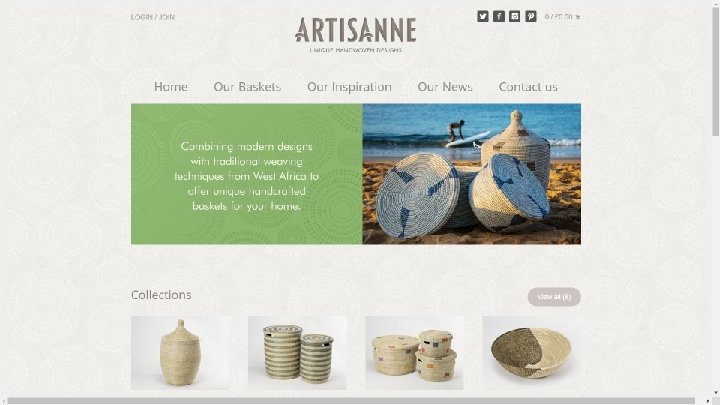Screen dimensions: 720x405
Task: Open the Instagram social icon
Action: [x=515, y=17]
